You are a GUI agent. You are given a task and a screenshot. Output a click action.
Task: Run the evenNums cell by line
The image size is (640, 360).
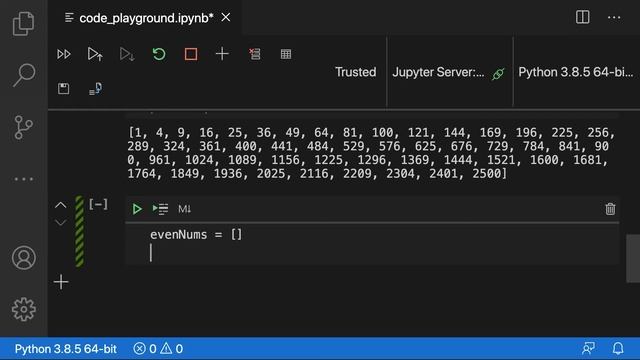click(160, 209)
